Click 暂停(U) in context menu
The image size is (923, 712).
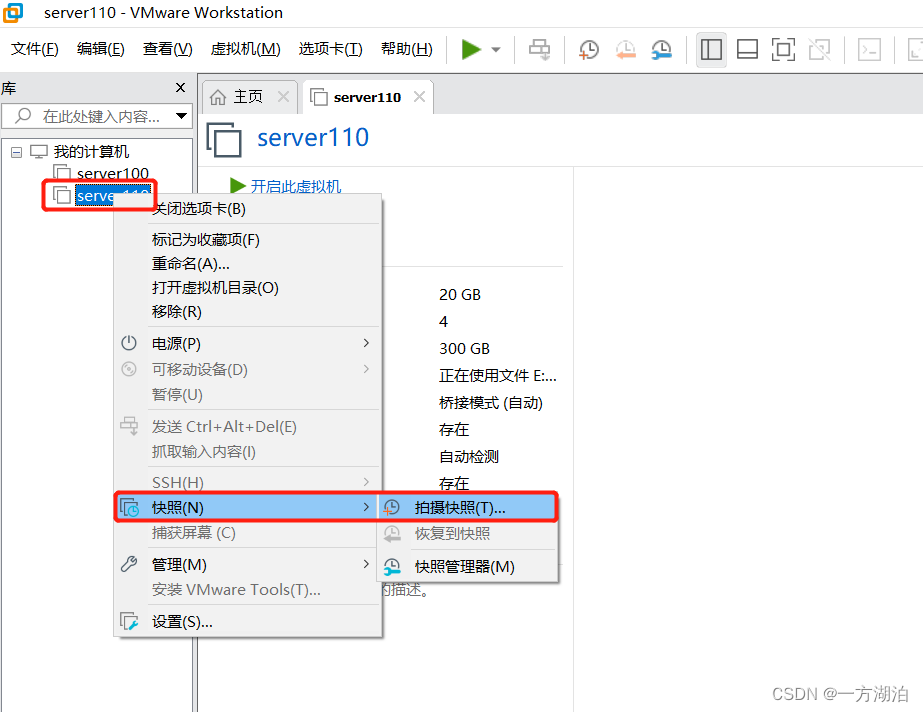pos(248,394)
